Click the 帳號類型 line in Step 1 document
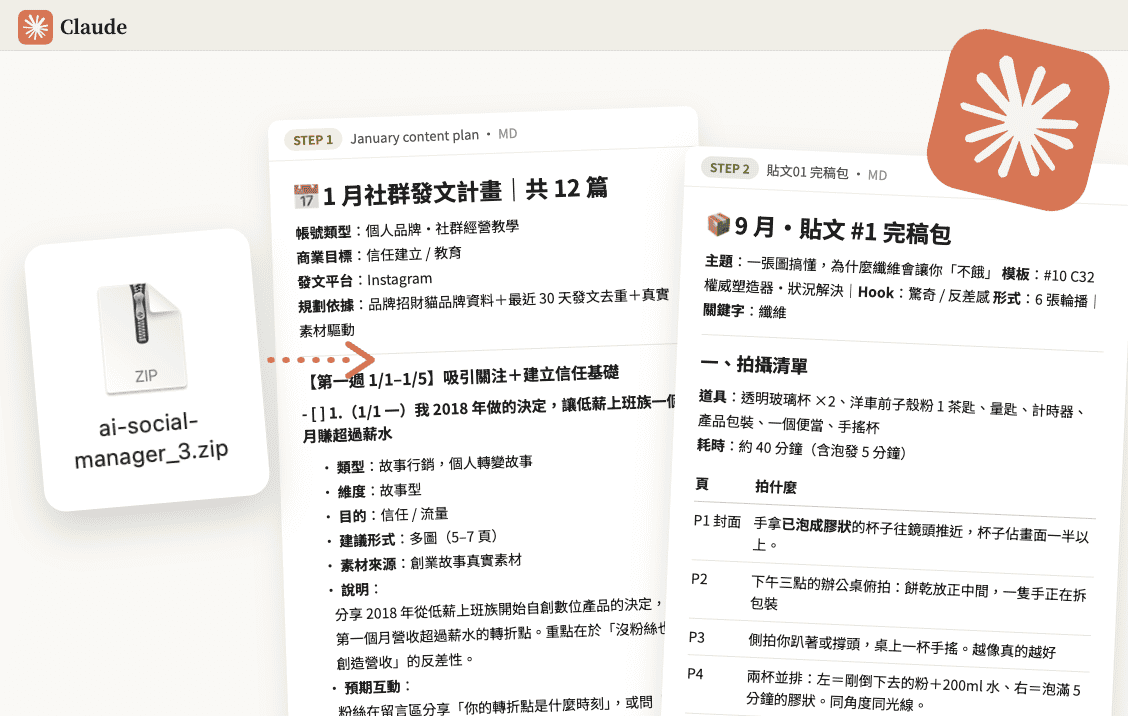The height and width of the screenshot is (716, 1128). pyautogui.click(x=407, y=230)
